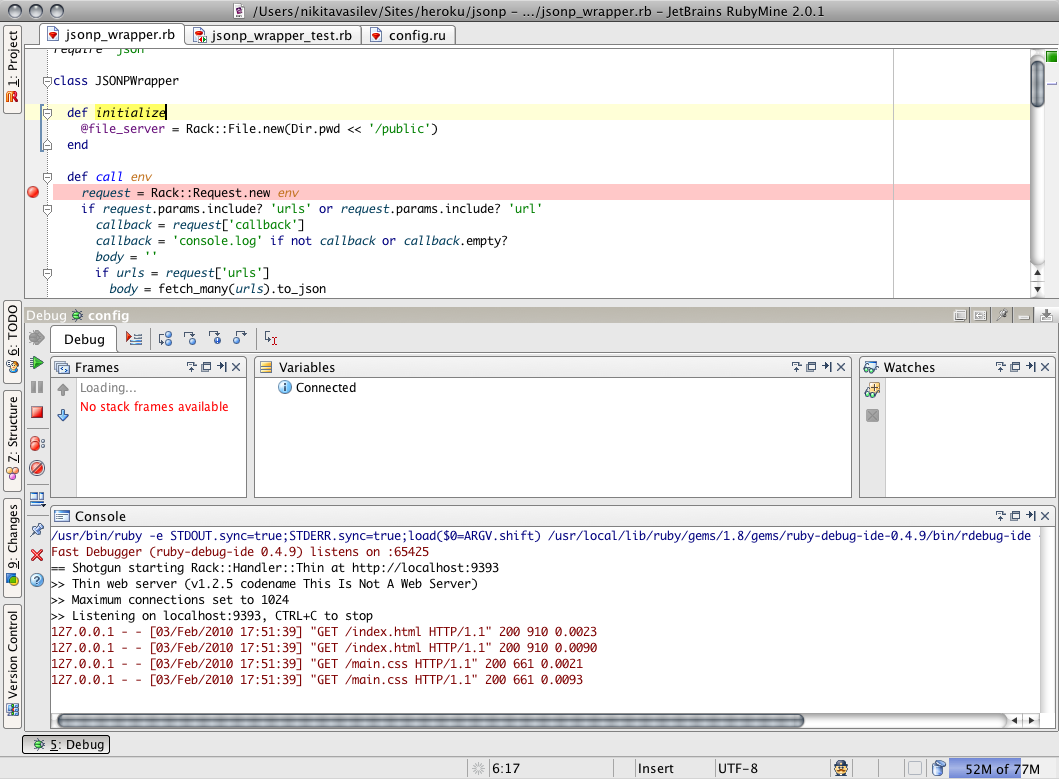Click the Run to Cursor icon
Screen dimensions: 1059x779
click(x=271, y=338)
